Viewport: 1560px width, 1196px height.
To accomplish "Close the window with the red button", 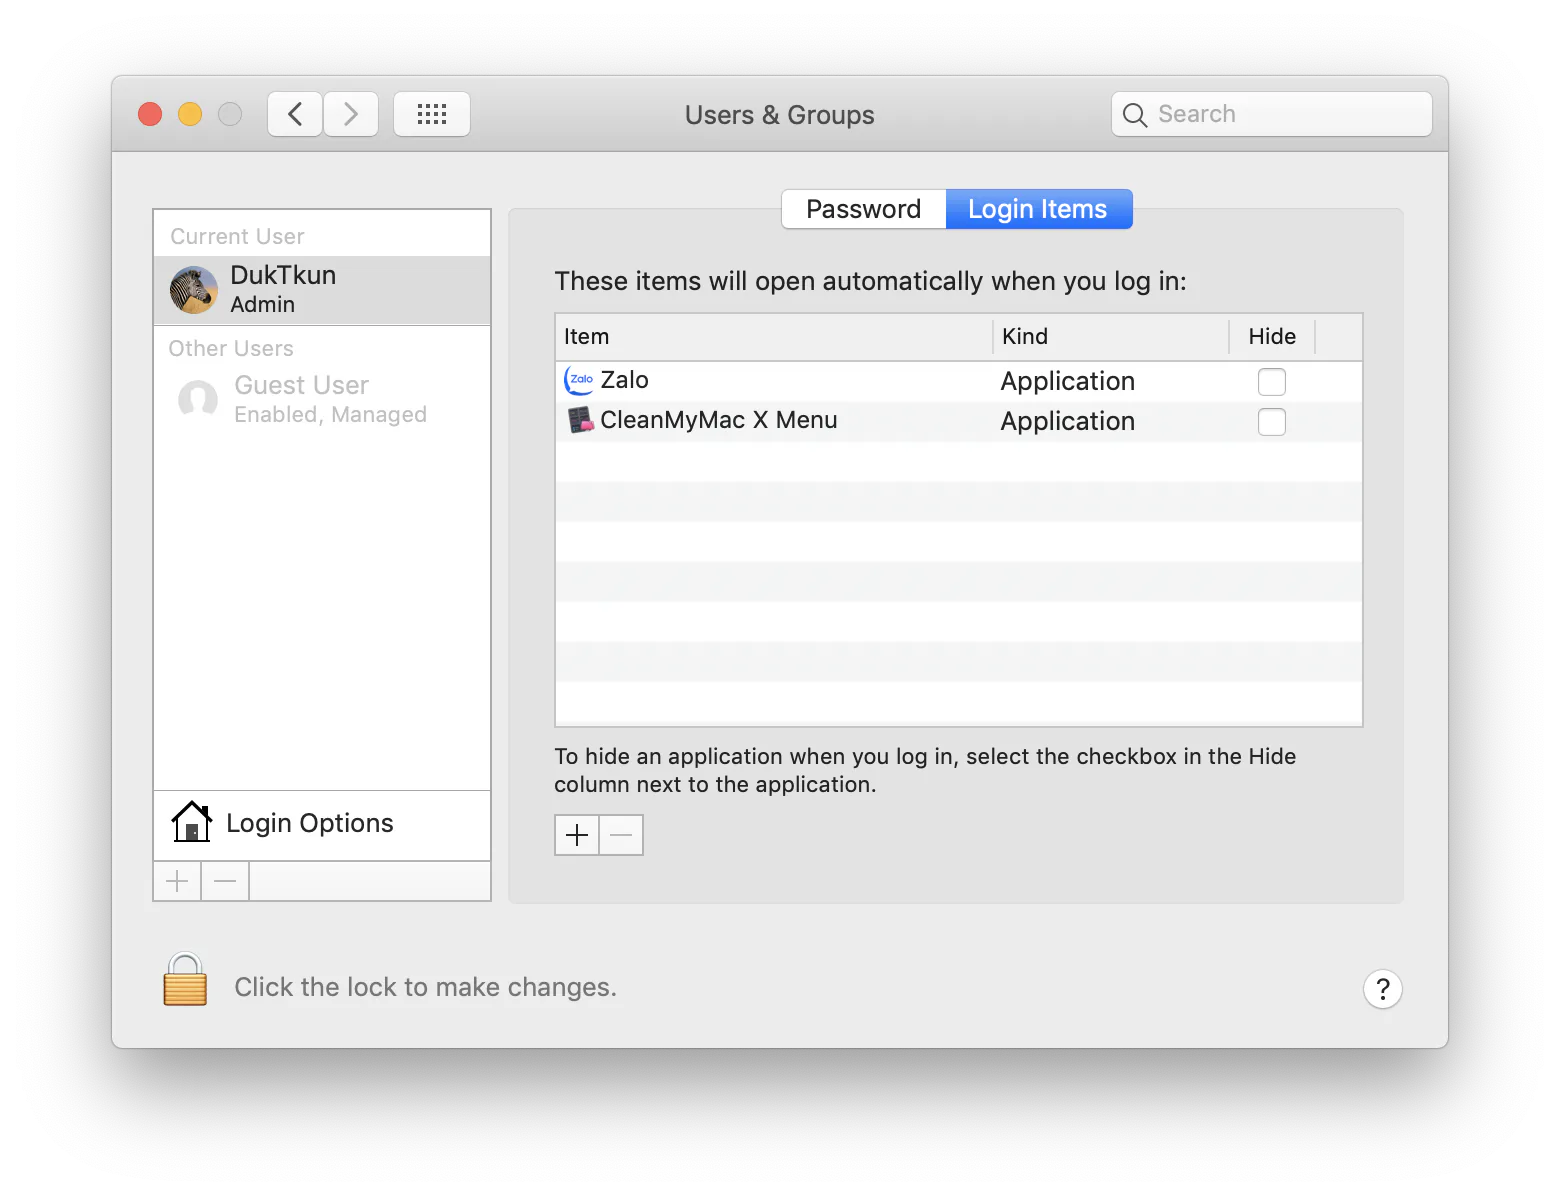I will (150, 114).
